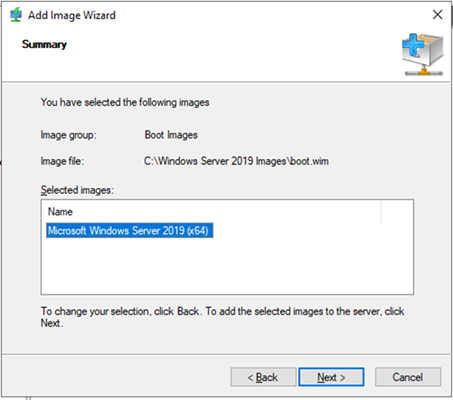Click the blank column header right of Name

pos(397,212)
